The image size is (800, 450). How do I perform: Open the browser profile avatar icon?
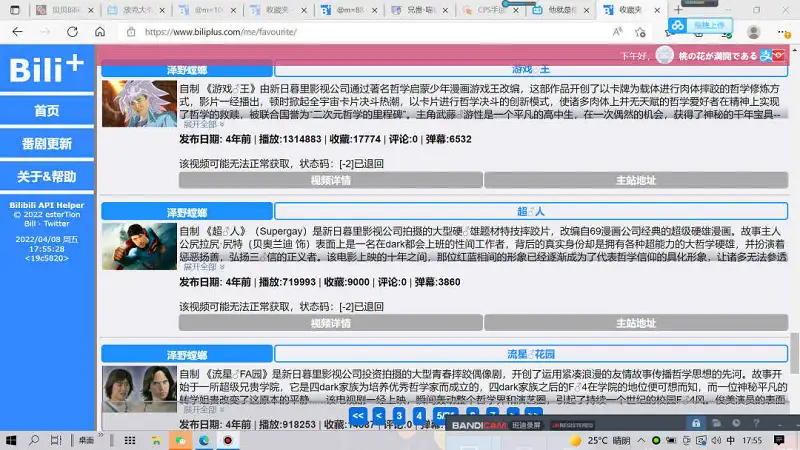[754, 32]
